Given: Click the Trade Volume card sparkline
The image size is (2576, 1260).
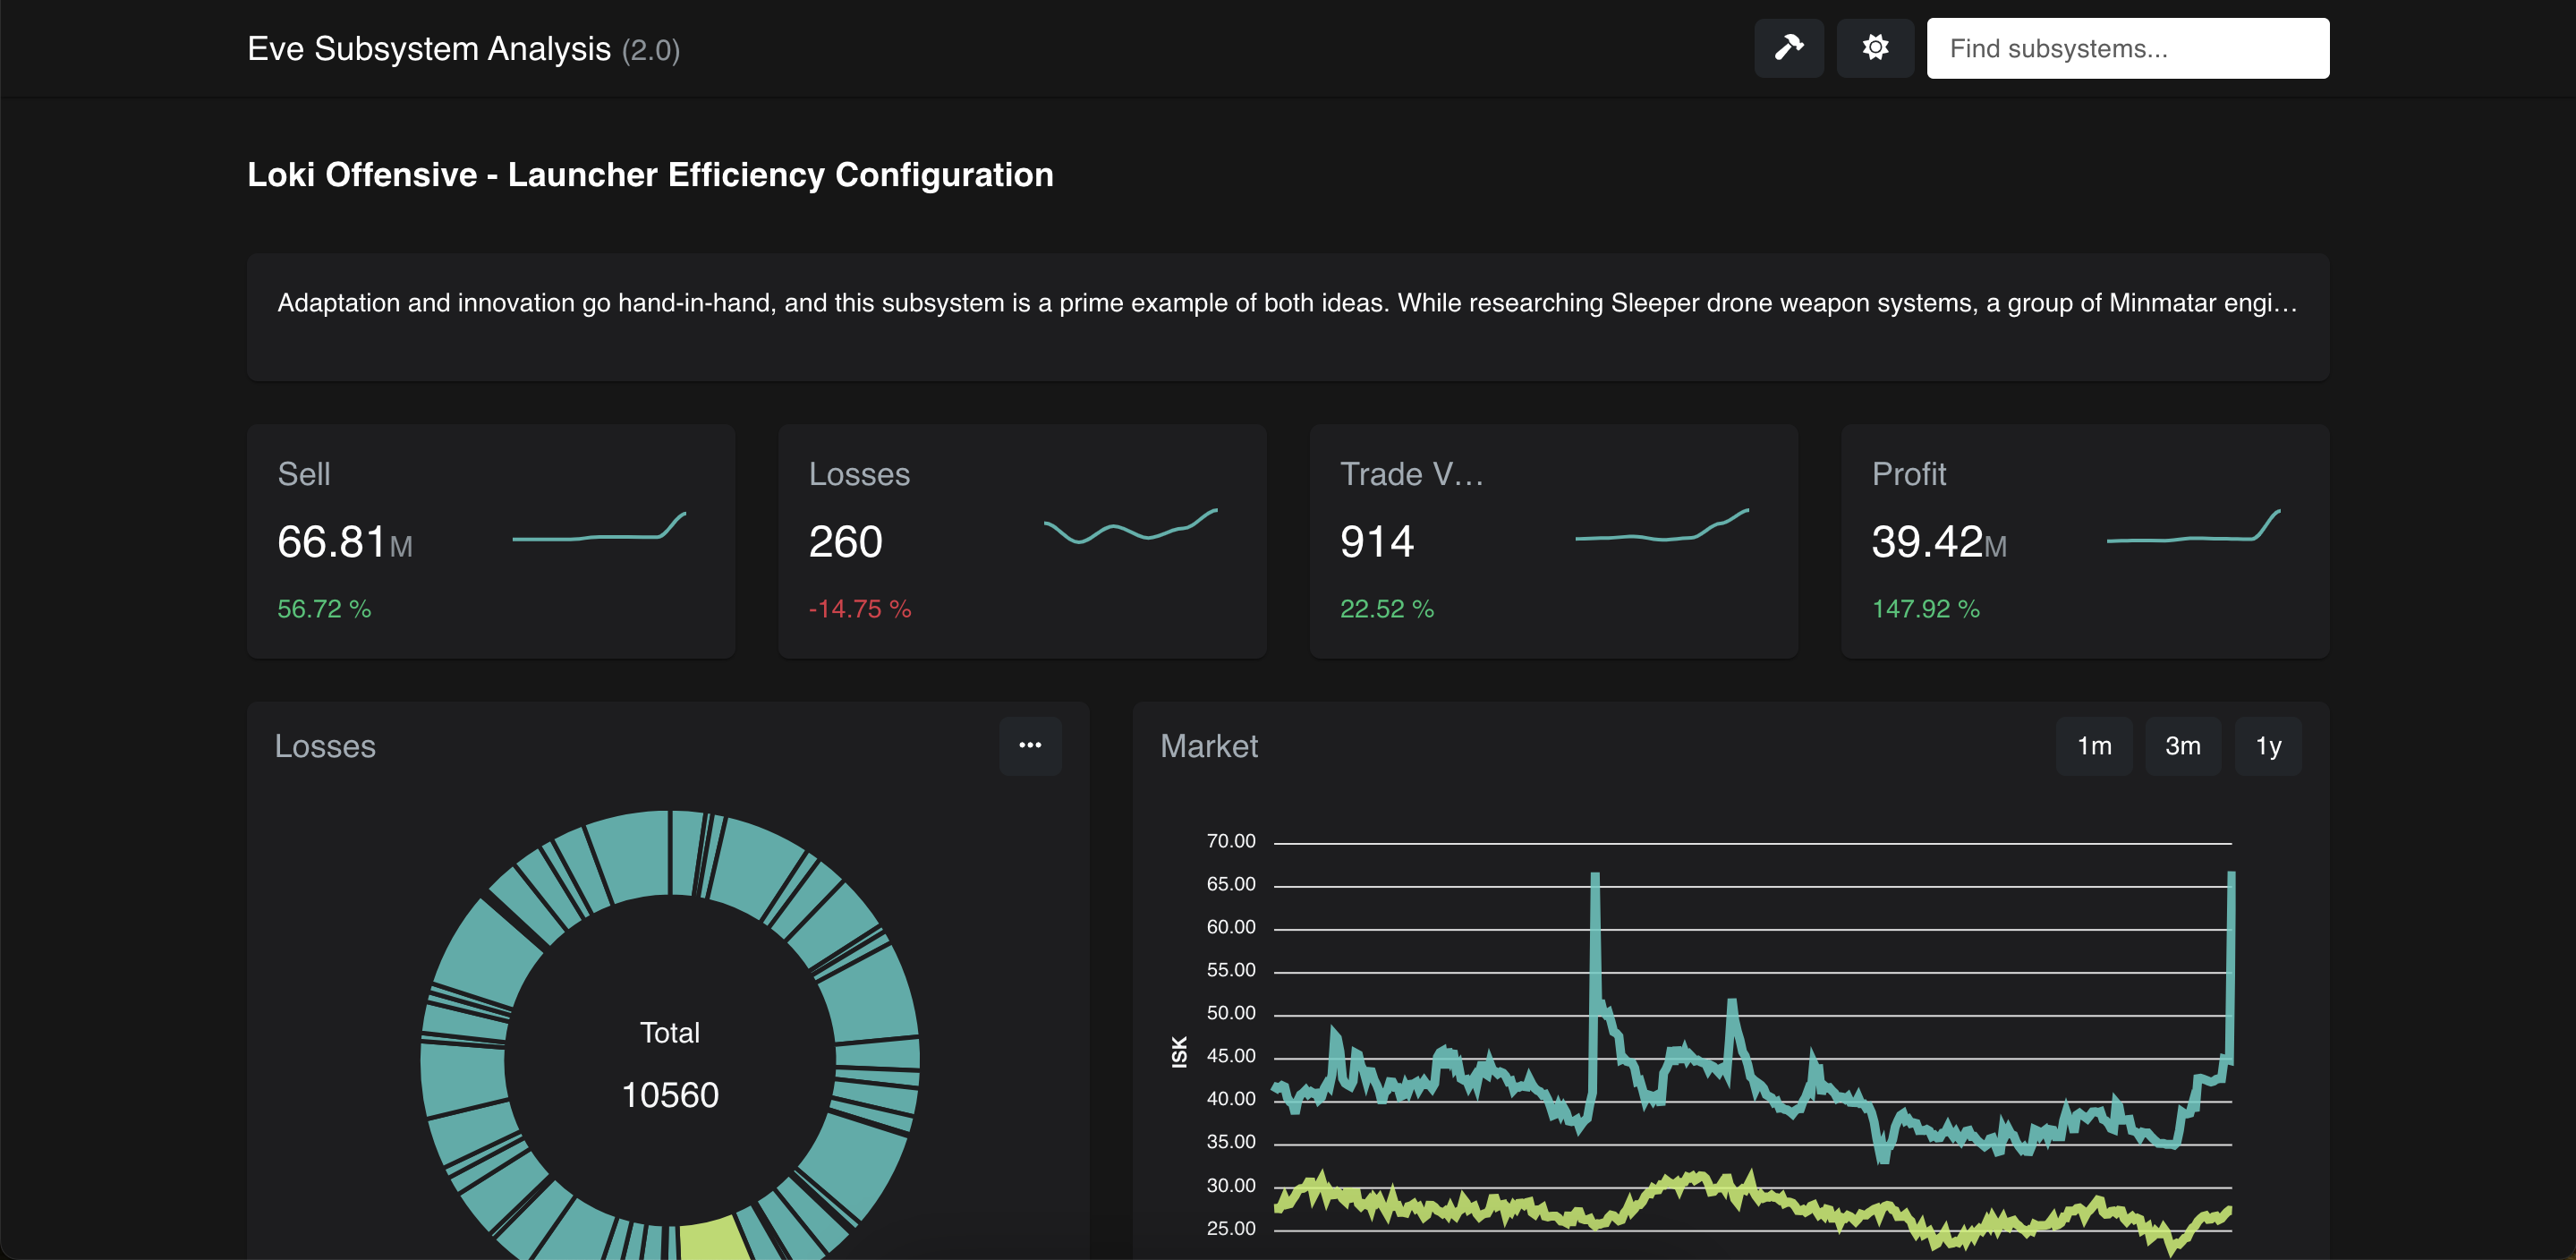Looking at the screenshot, I should 1661,525.
